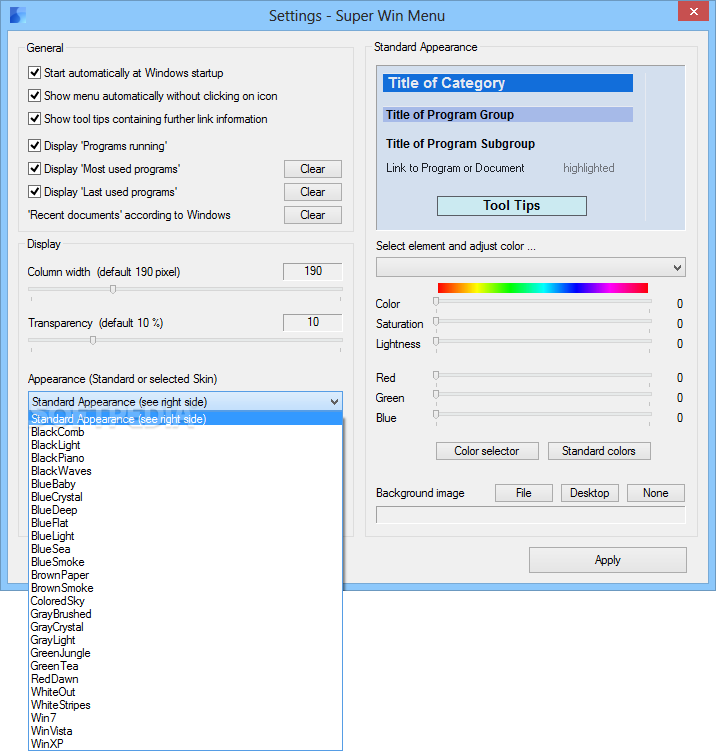Pick the BrownPaper skin option

tap(186, 575)
